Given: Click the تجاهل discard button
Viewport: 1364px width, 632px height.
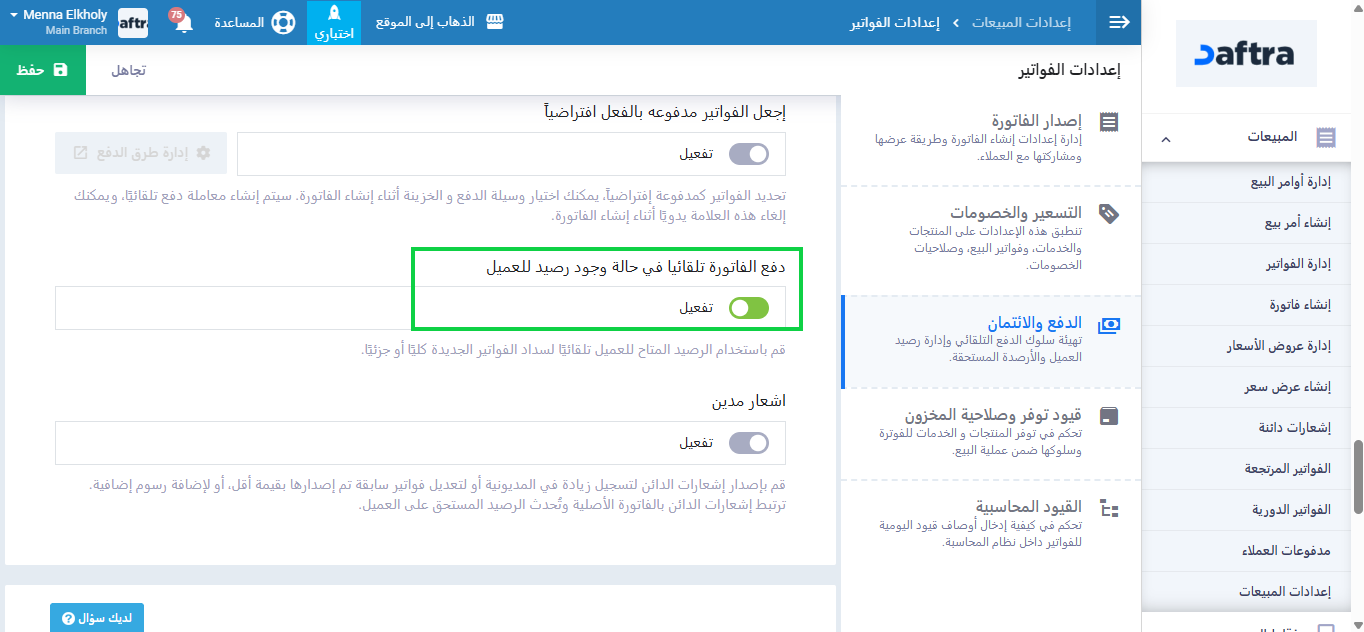Looking at the screenshot, I should pos(128,70).
